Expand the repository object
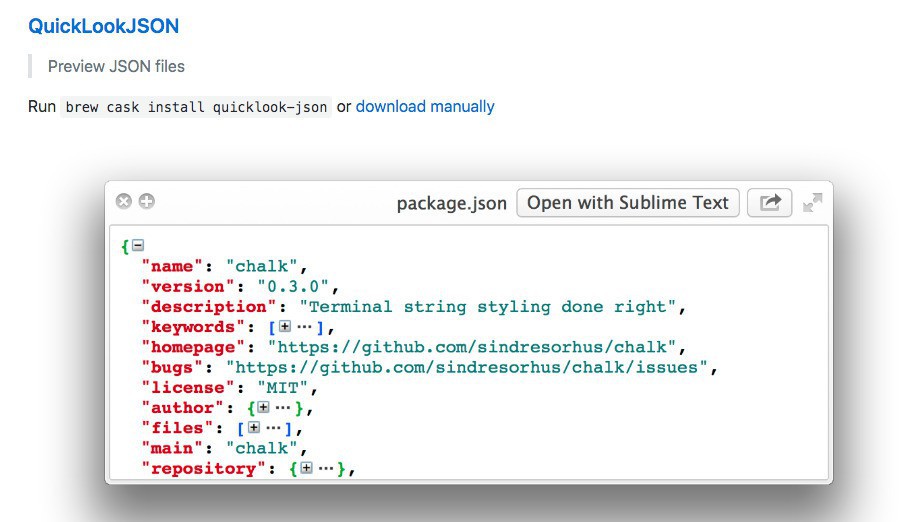905x522 pixels. (x=306, y=468)
